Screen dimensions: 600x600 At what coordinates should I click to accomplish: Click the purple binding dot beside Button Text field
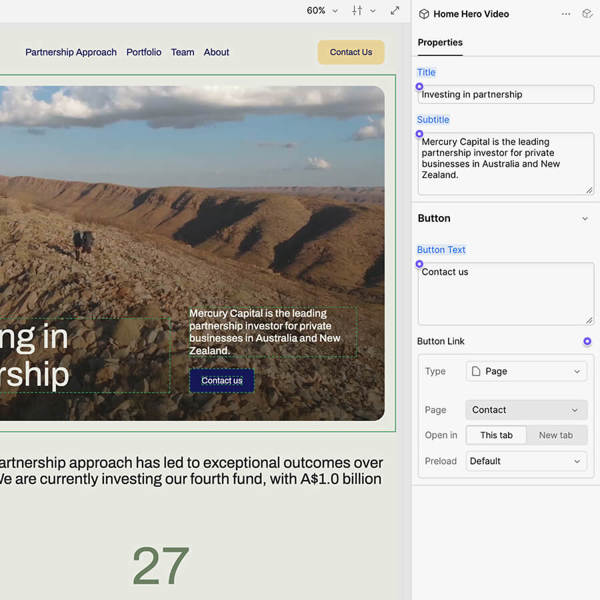(419, 264)
